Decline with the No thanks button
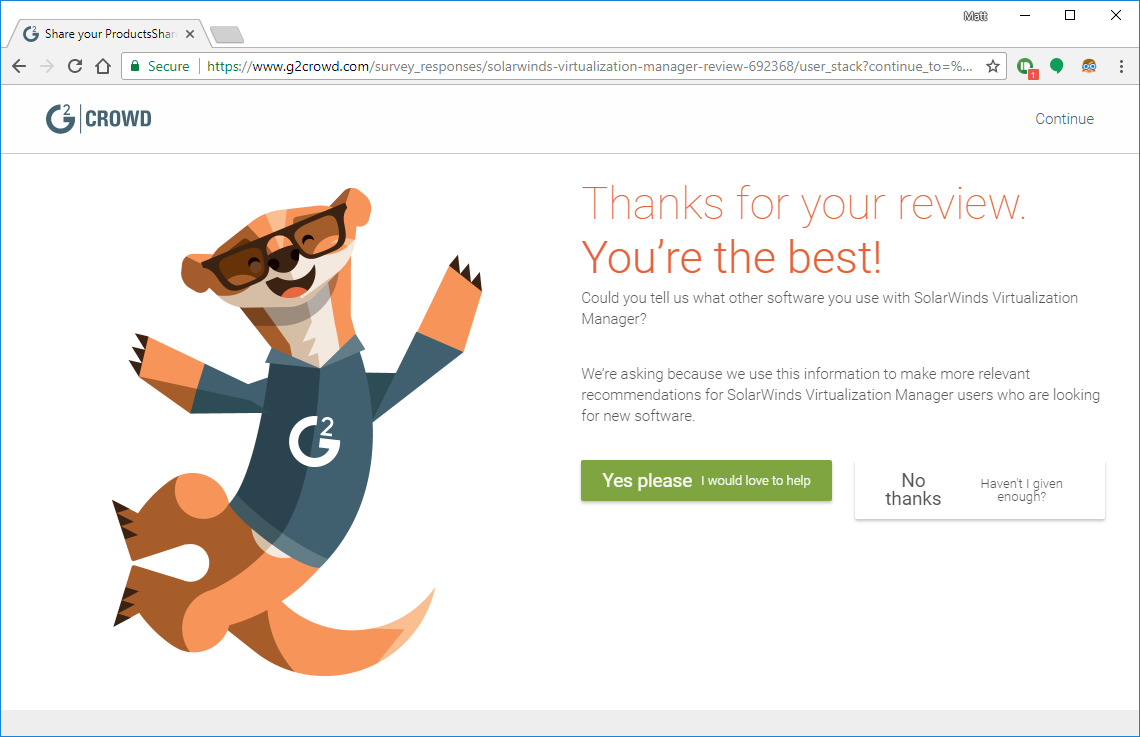 979,489
